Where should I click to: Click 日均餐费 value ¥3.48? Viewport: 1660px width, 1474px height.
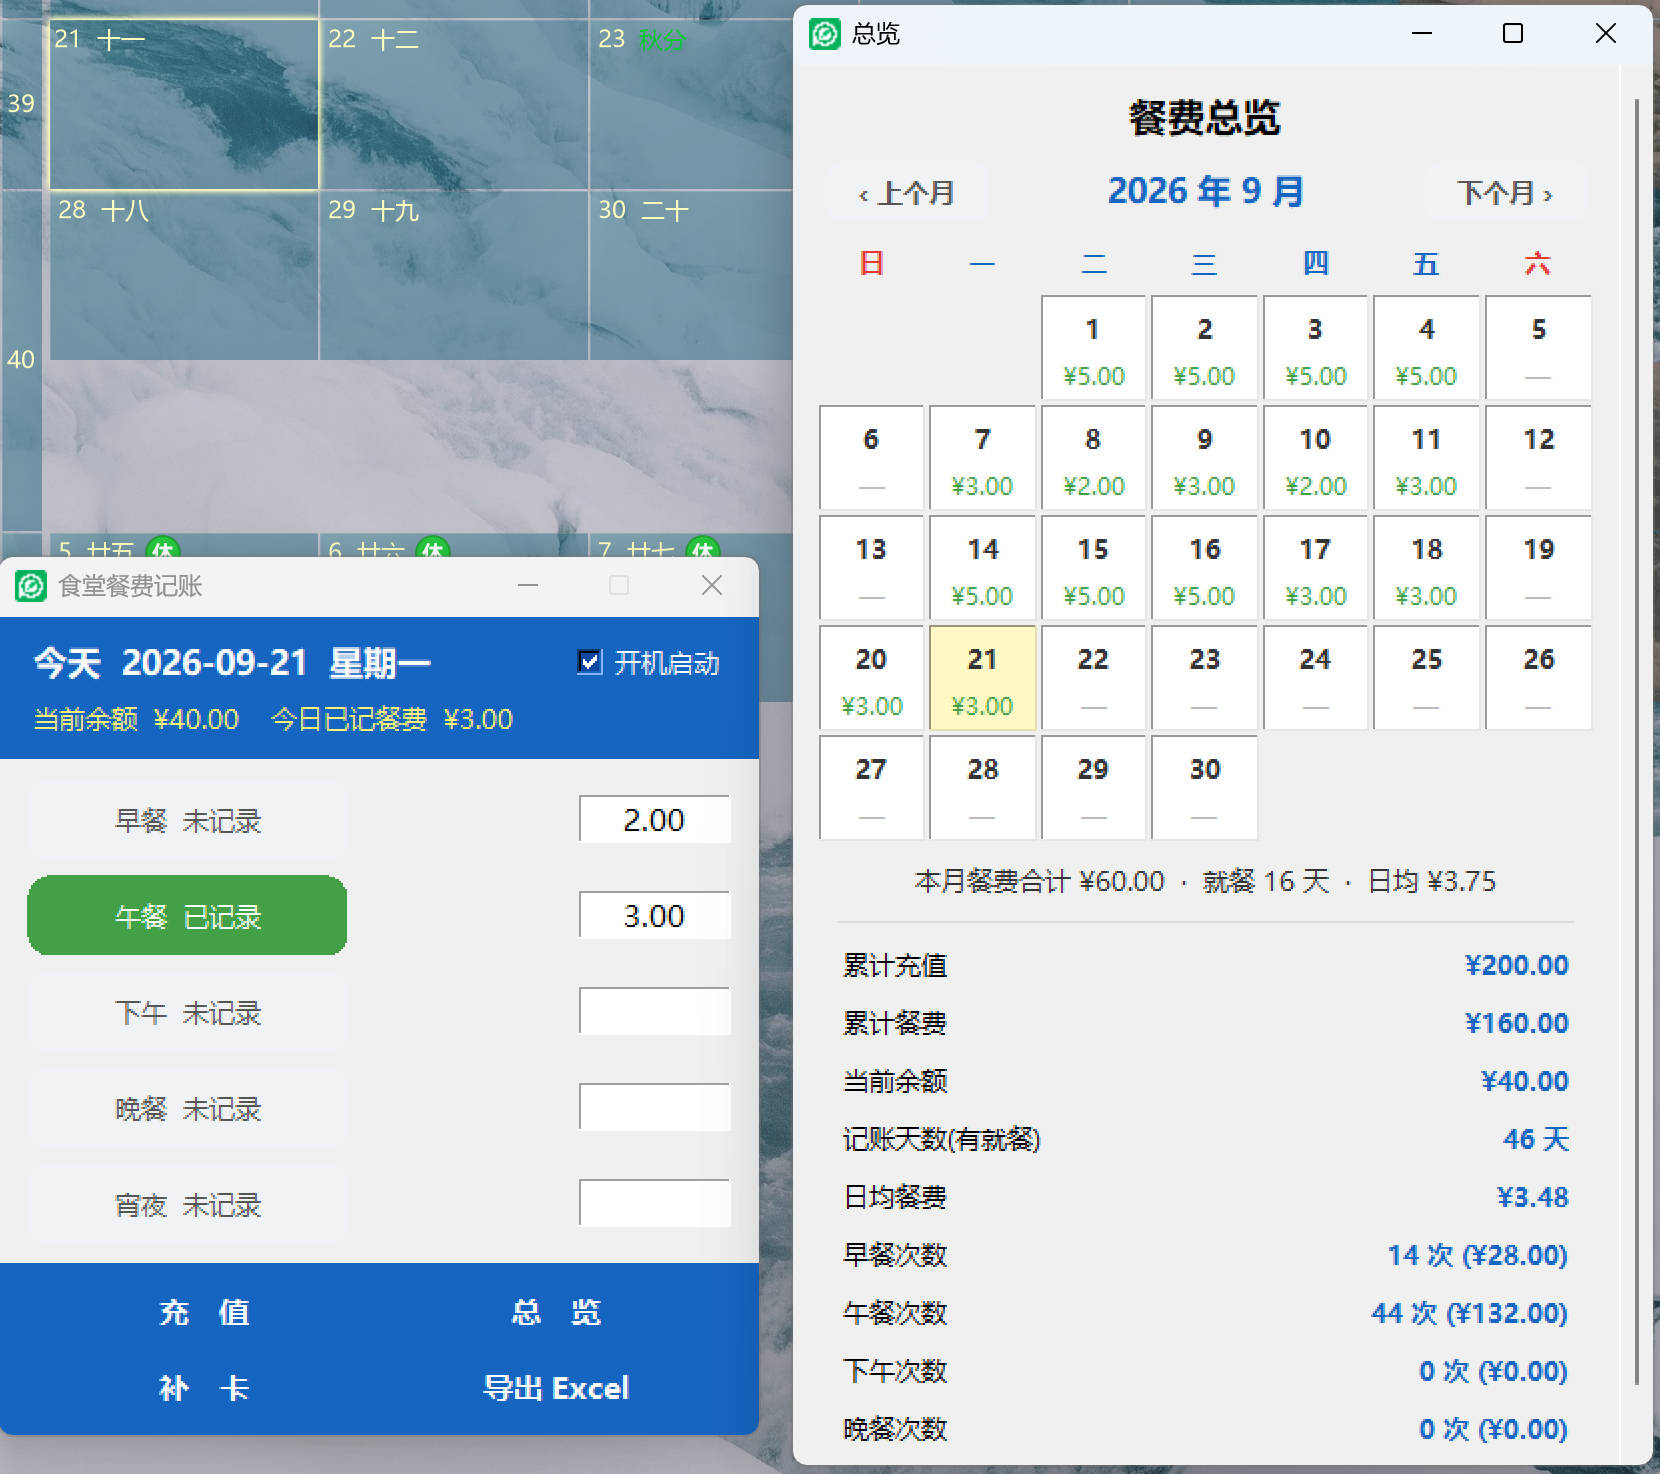(x=1532, y=1197)
